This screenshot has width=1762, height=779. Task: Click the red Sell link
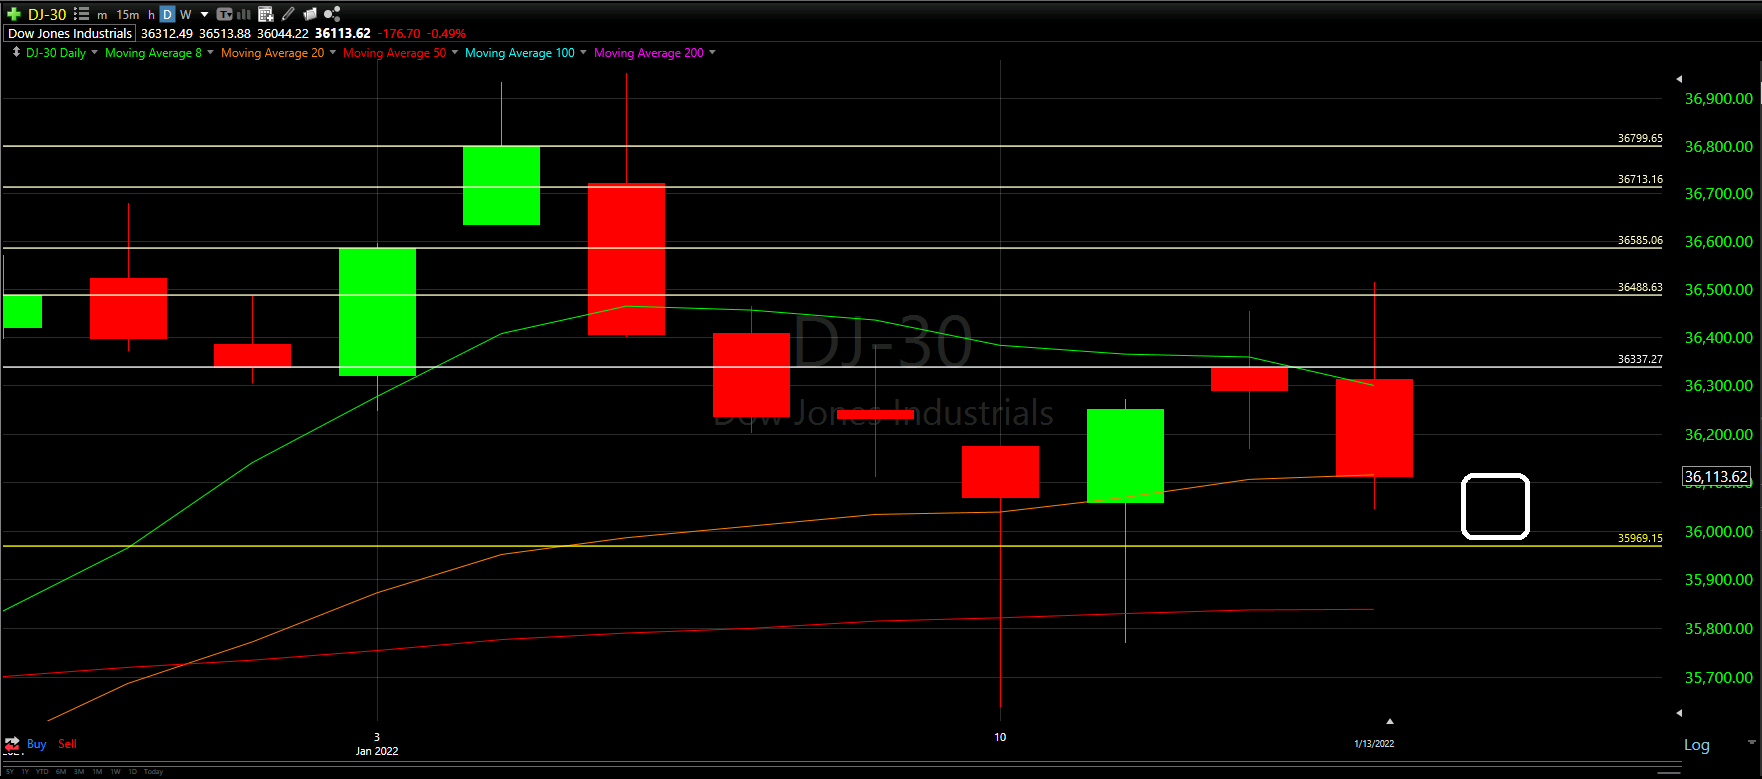(x=67, y=744)
